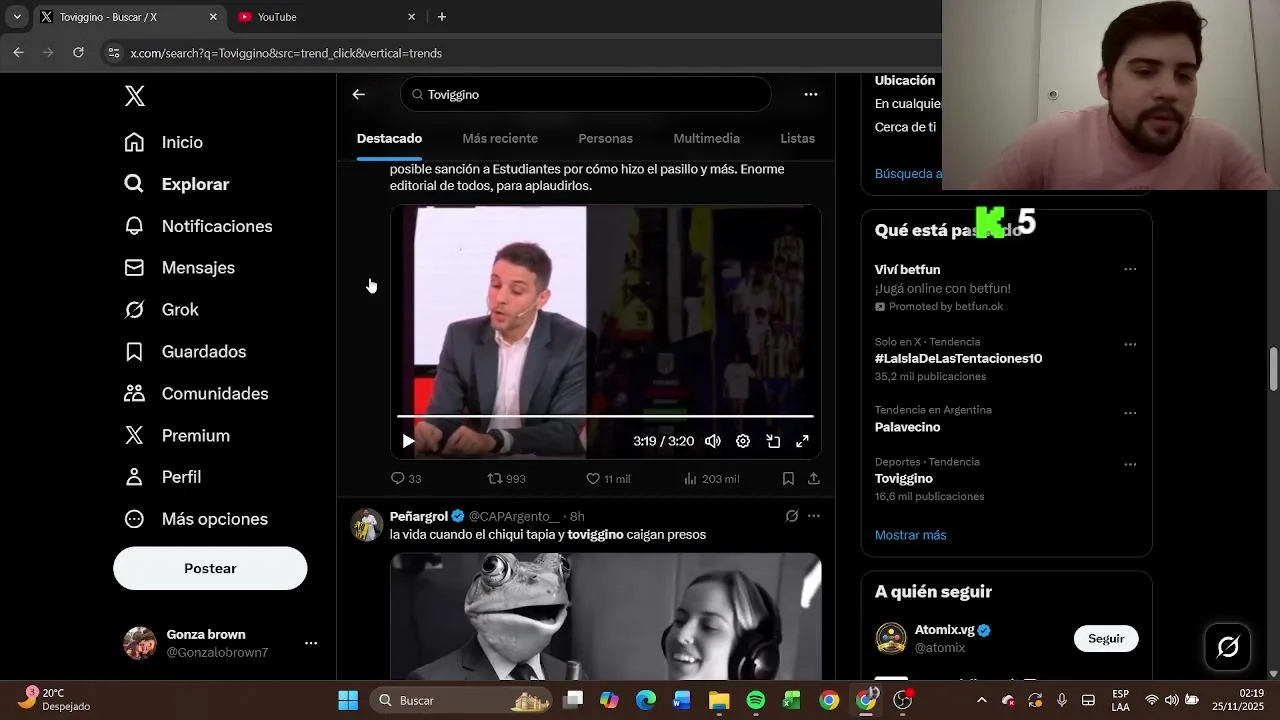Open video settings gear
The width and height of the screenshot is (1280, 720).
[743, 441]
